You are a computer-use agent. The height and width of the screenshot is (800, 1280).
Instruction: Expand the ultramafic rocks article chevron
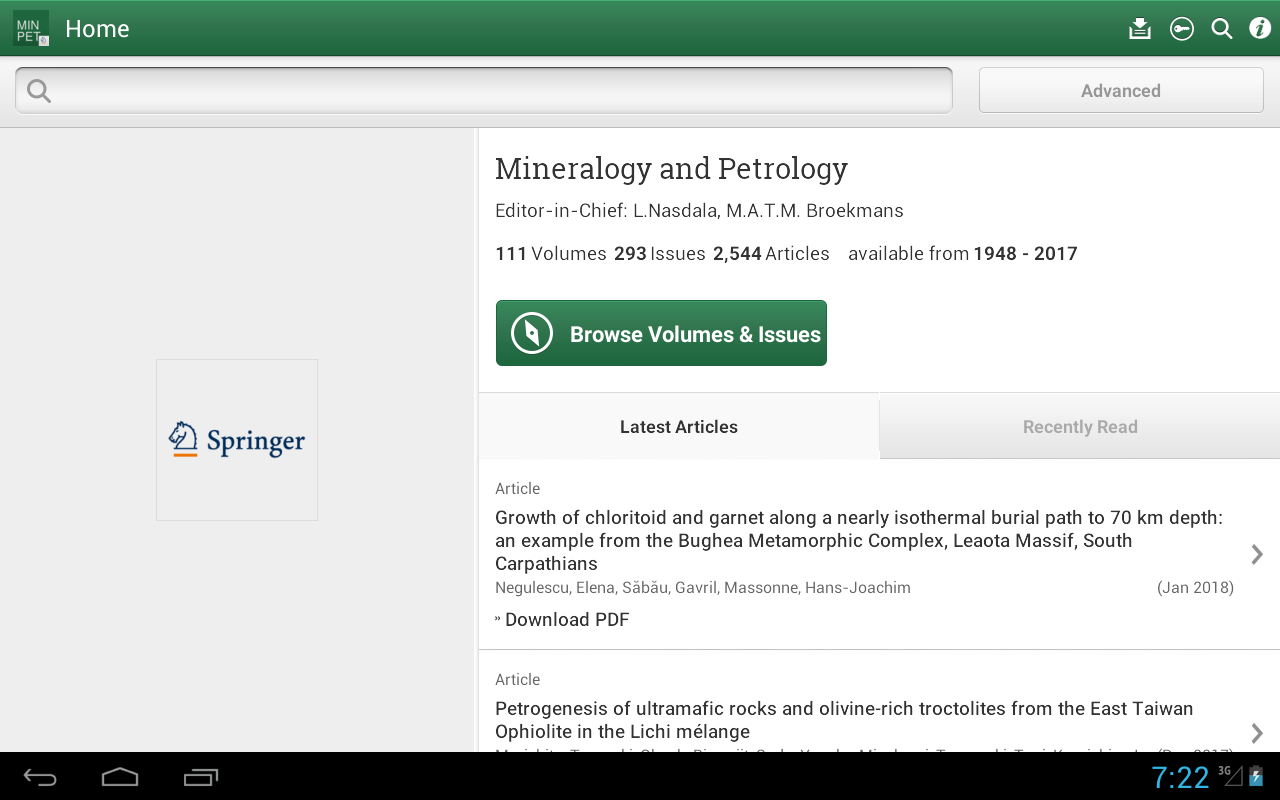pyautogui.click(x=1257, y=733)
